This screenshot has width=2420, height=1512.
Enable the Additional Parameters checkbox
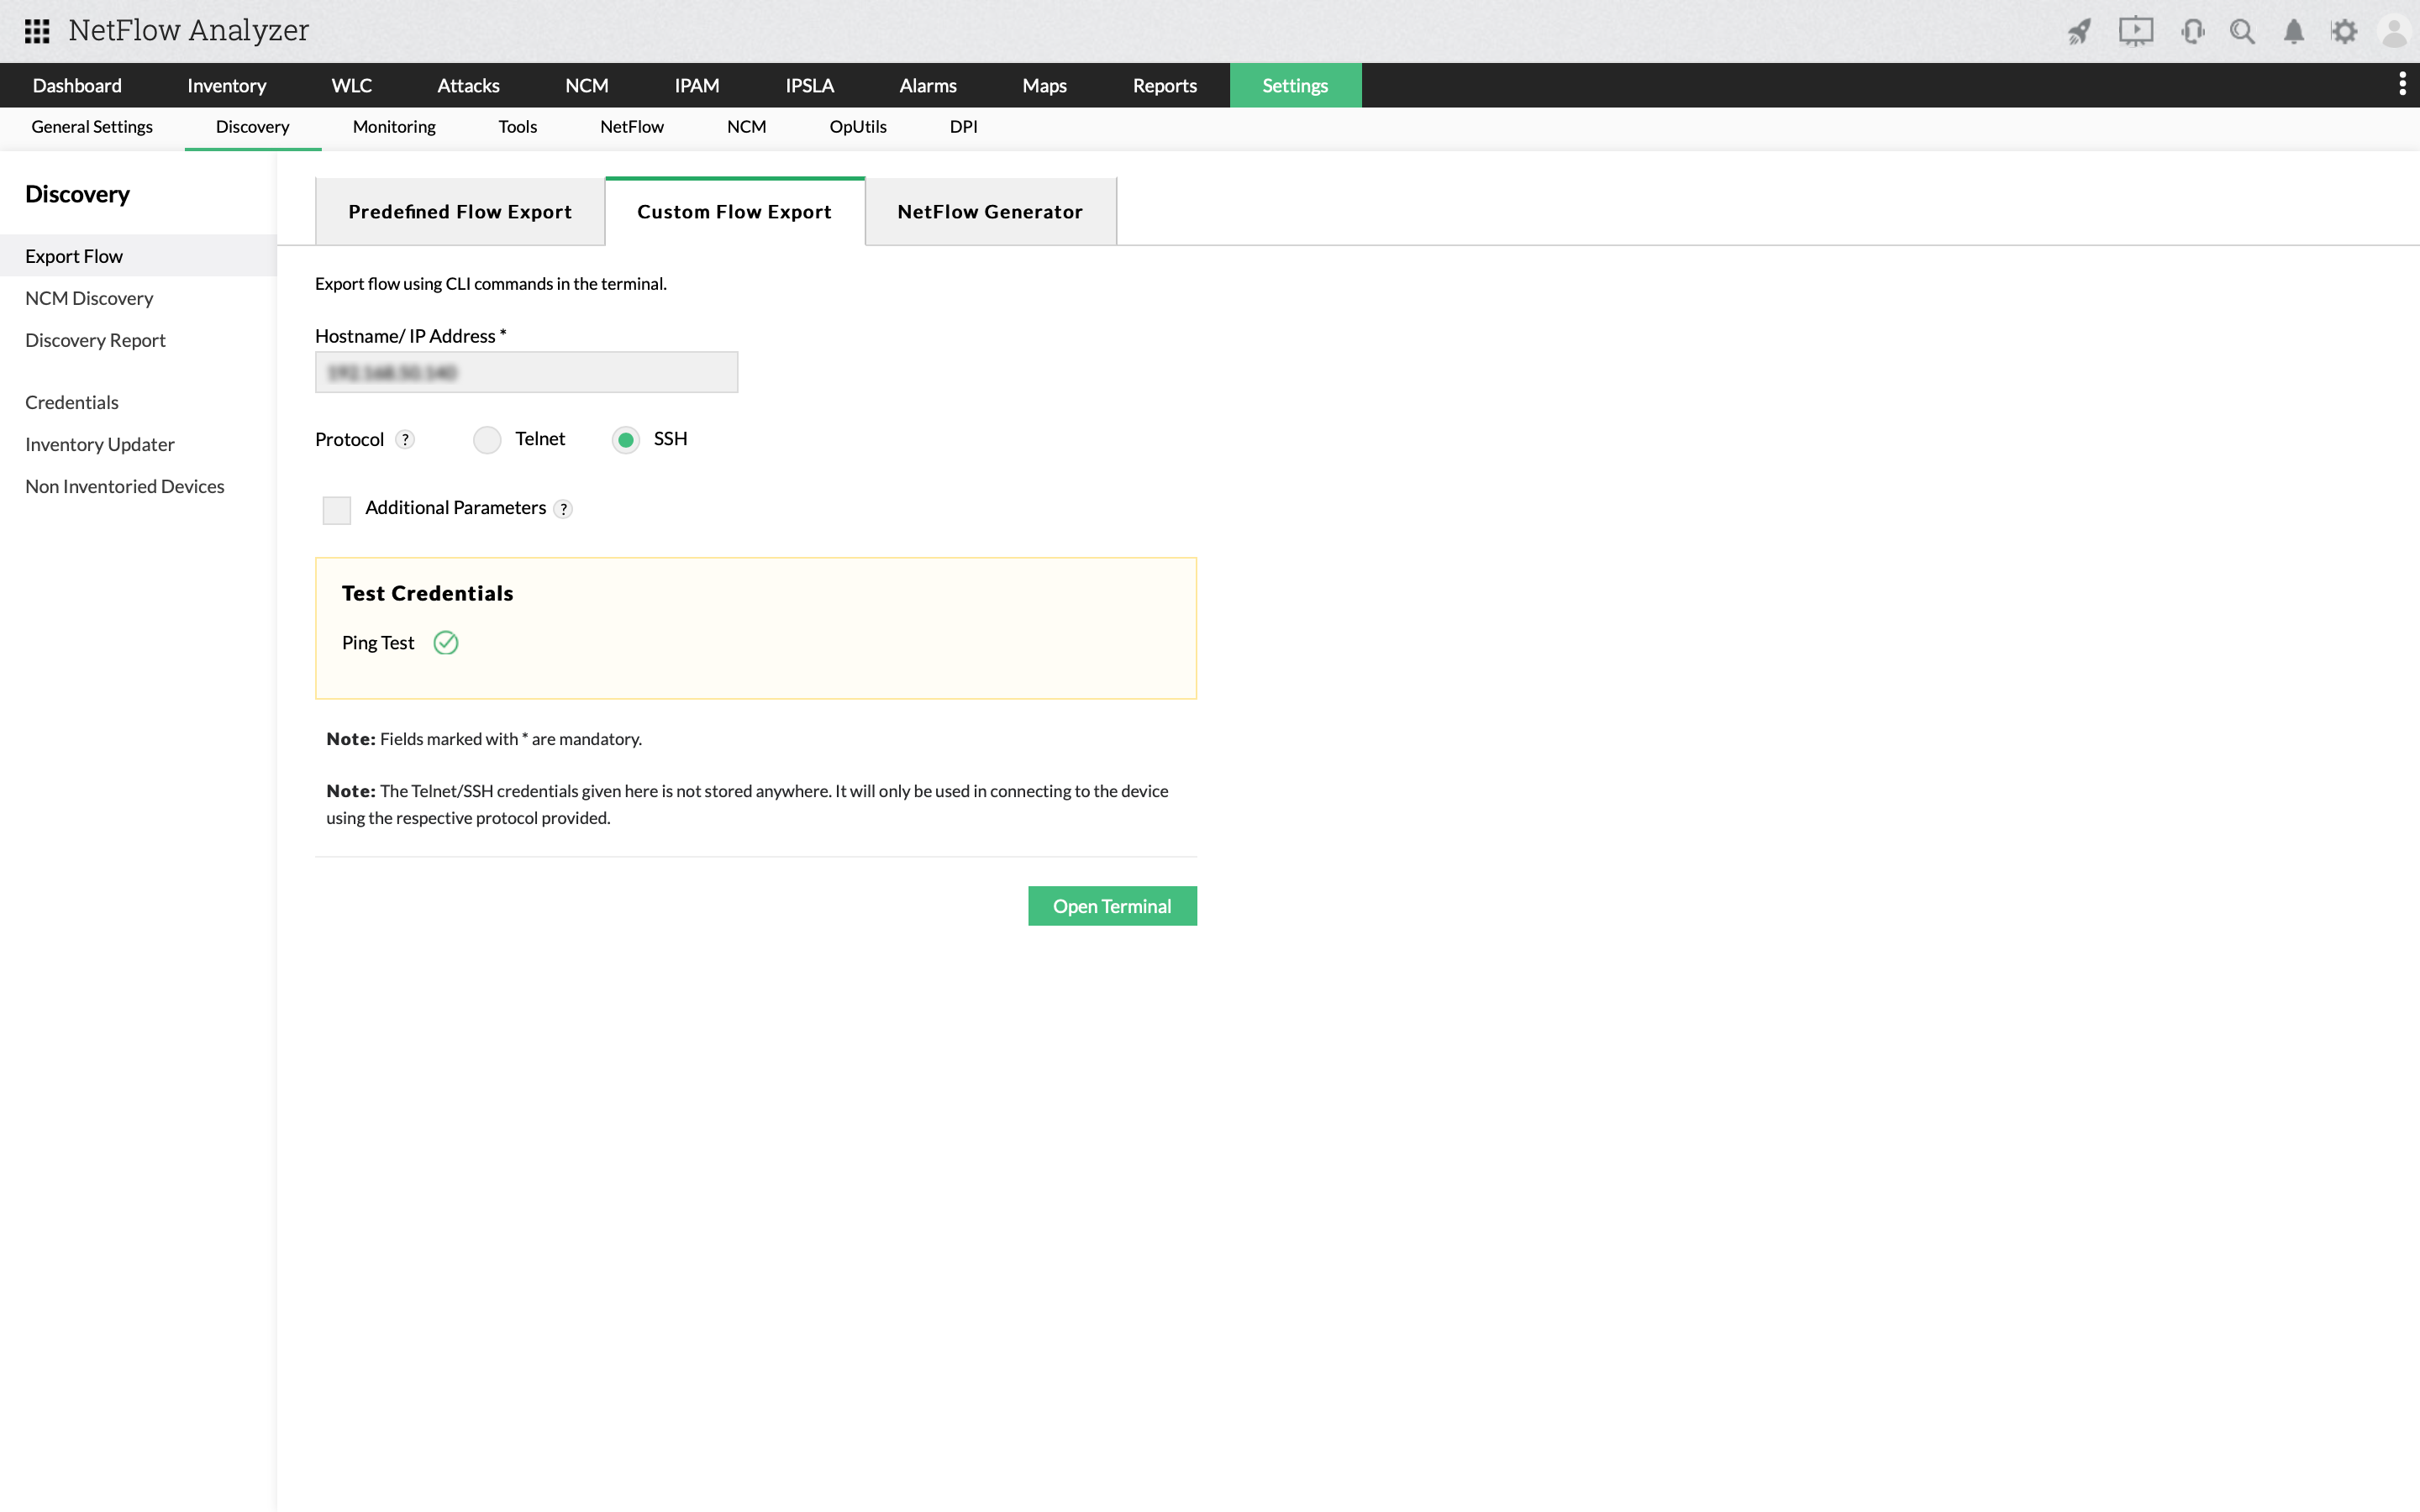[x=337, y=510]
